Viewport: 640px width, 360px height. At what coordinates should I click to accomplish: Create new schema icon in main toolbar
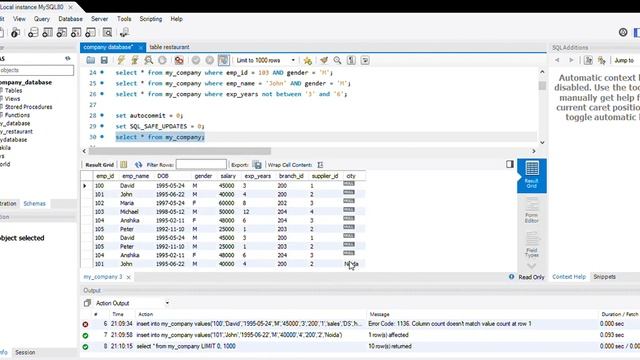click(x=33, y=33)
